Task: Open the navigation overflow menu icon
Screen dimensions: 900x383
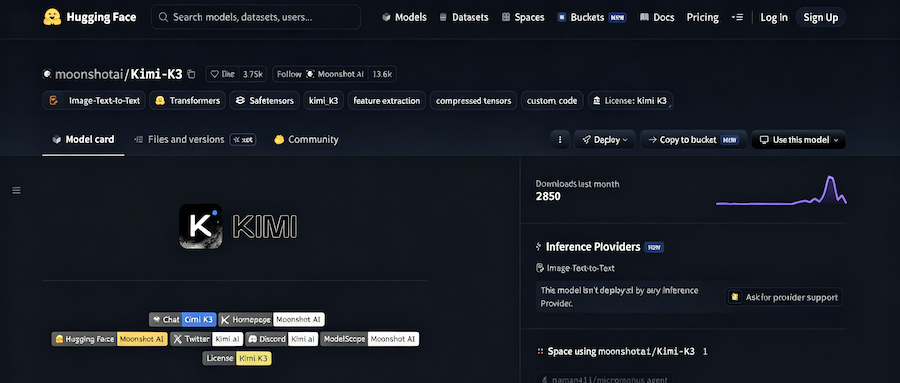Action: click(x=737, y=17)
